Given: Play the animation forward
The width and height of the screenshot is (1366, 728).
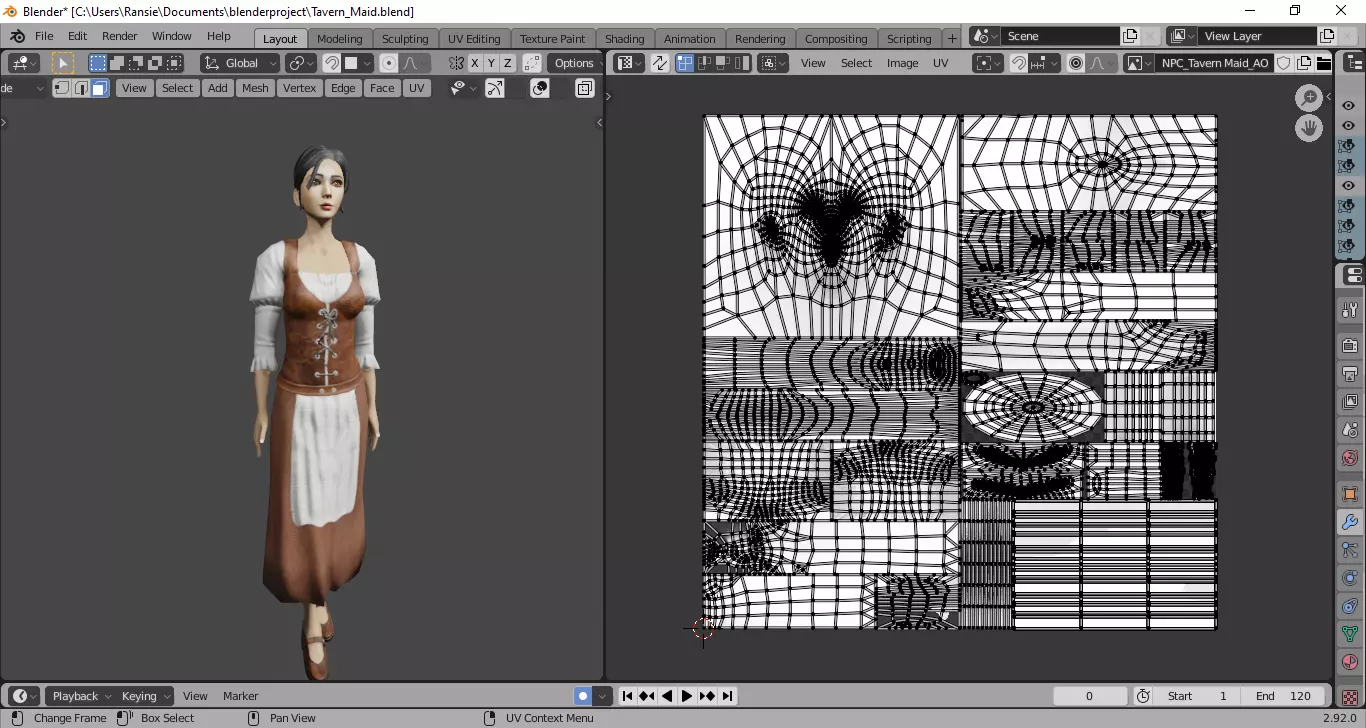Looking at the screenshot, I should click(x=687, y=696).
